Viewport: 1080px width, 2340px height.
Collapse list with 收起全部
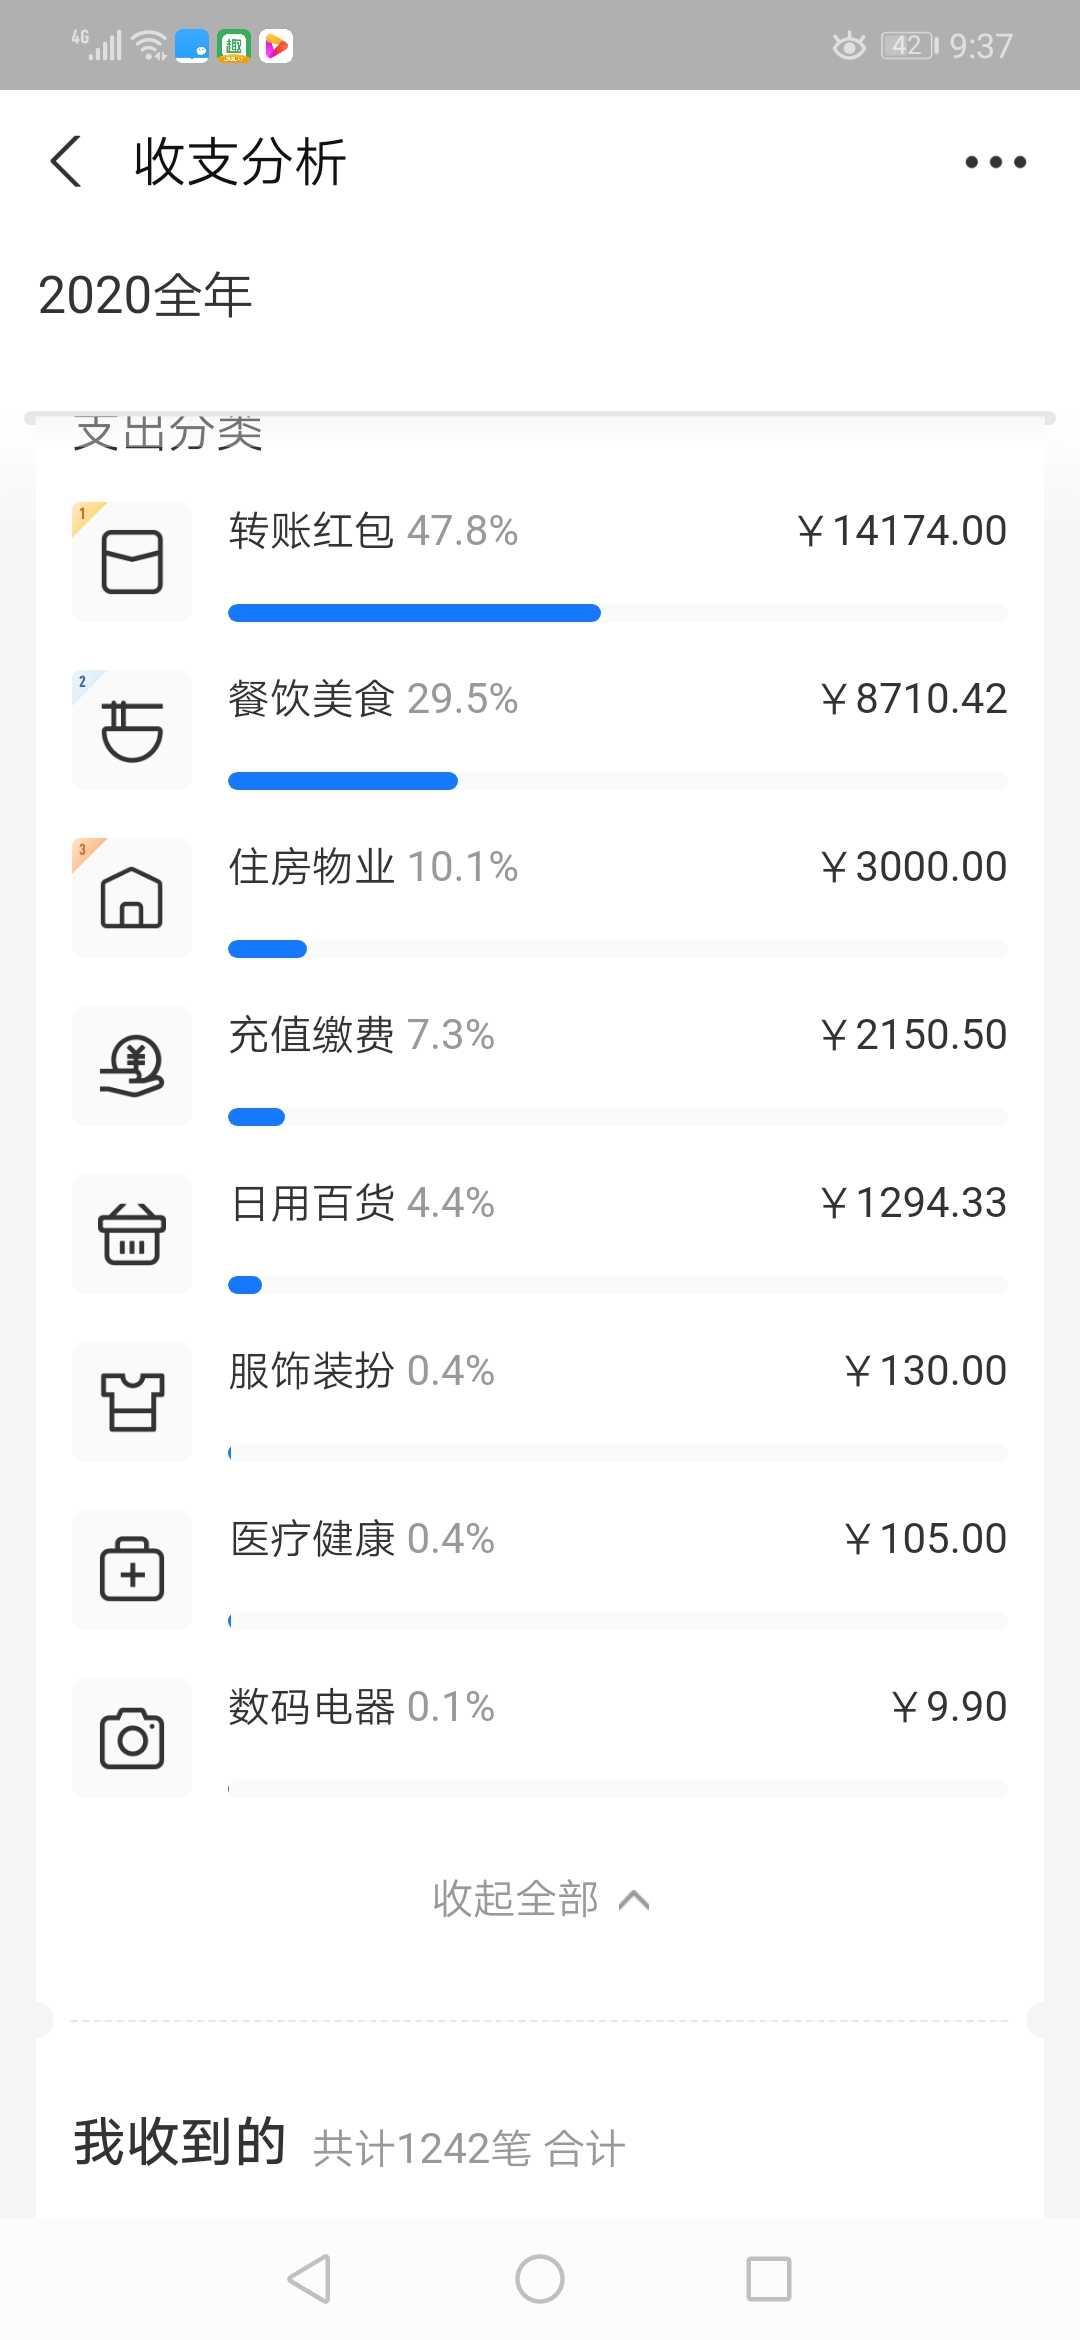pos(516,1899)
